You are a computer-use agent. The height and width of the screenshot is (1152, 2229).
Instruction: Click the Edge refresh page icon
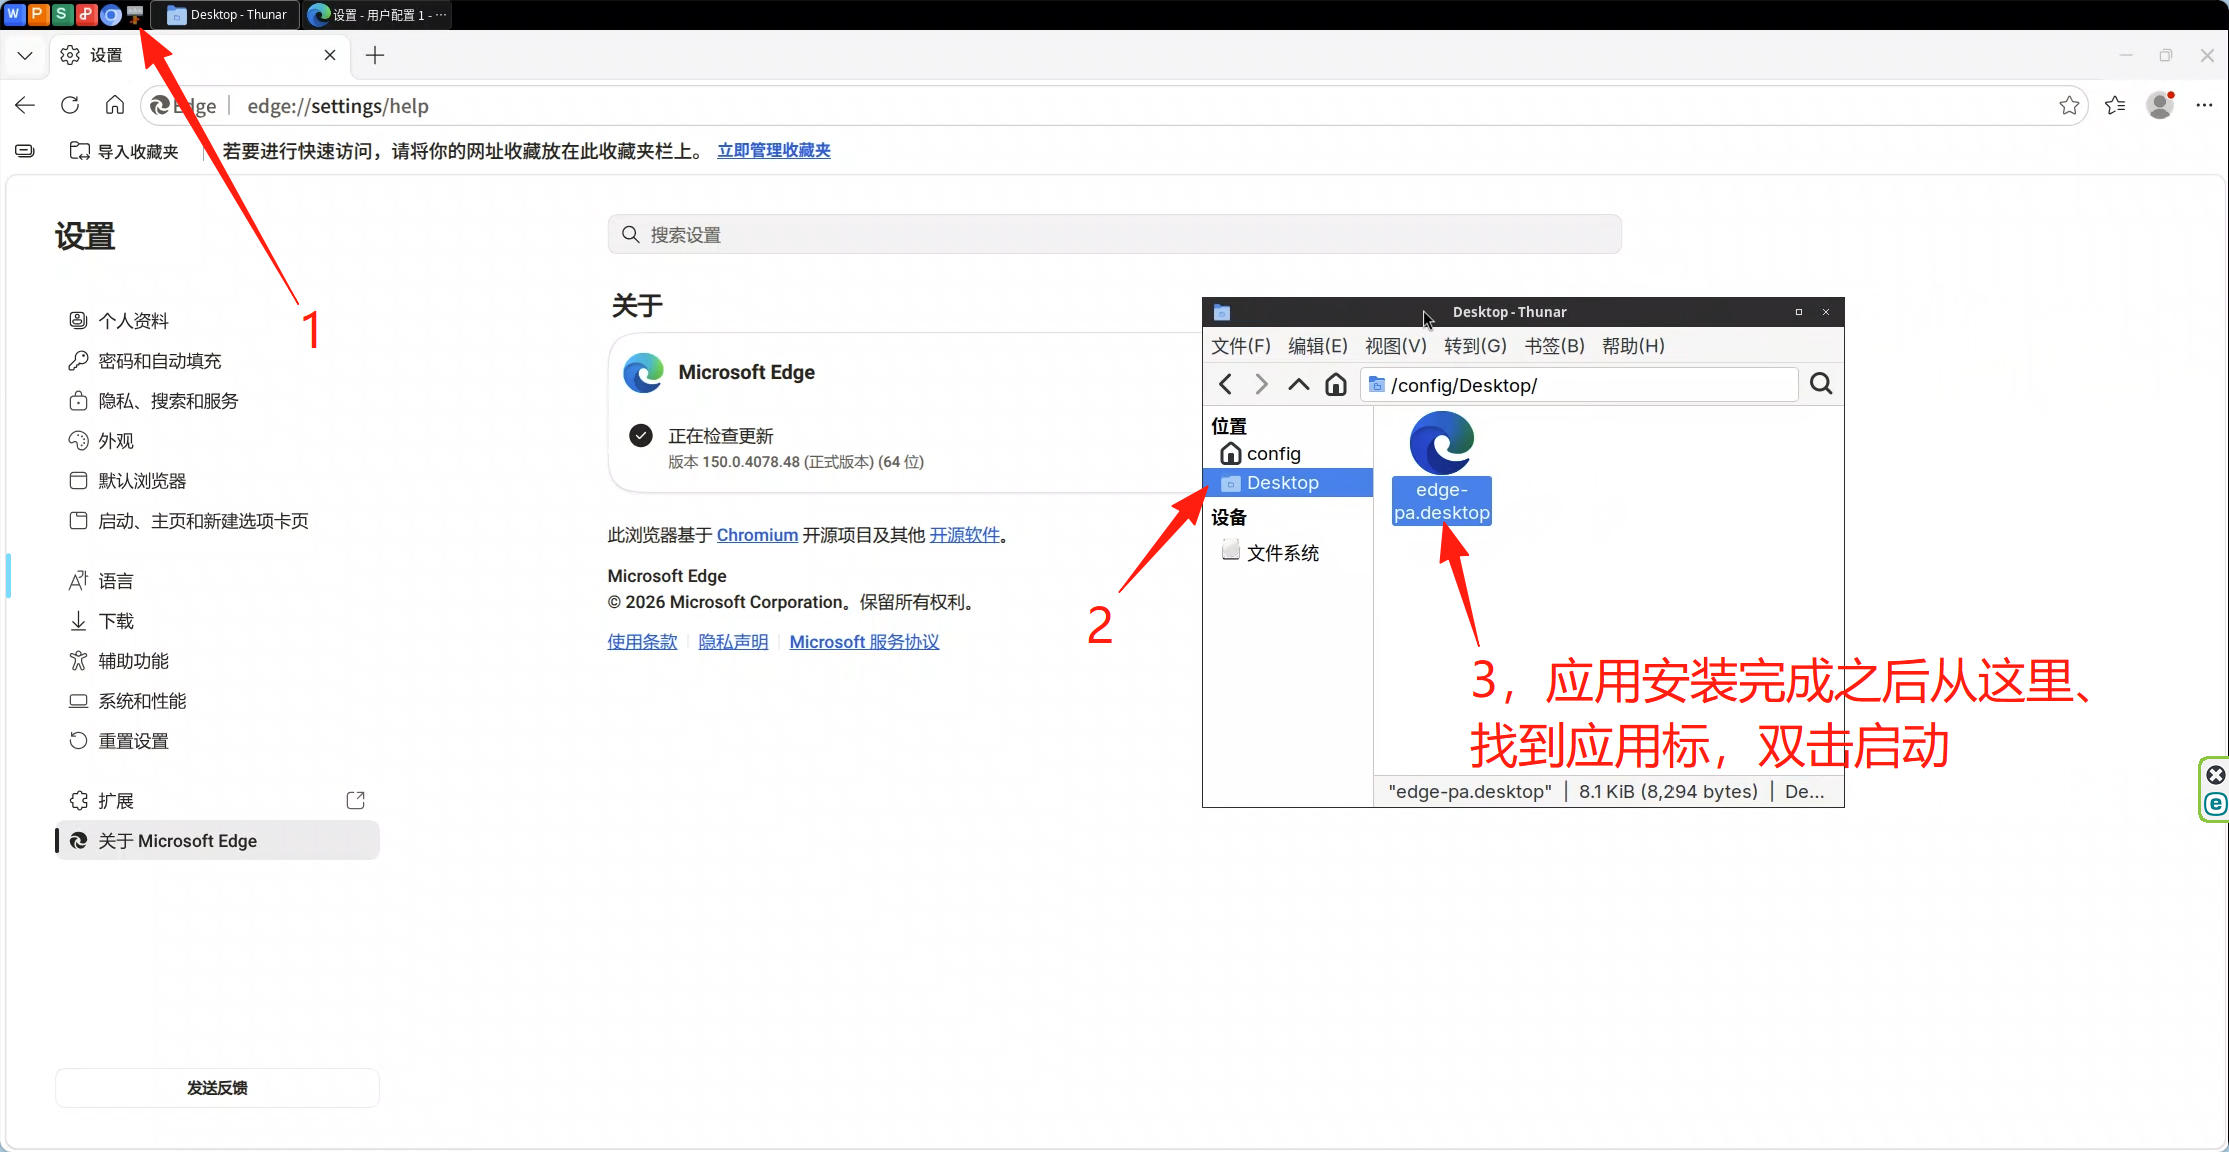pos(70,105)
